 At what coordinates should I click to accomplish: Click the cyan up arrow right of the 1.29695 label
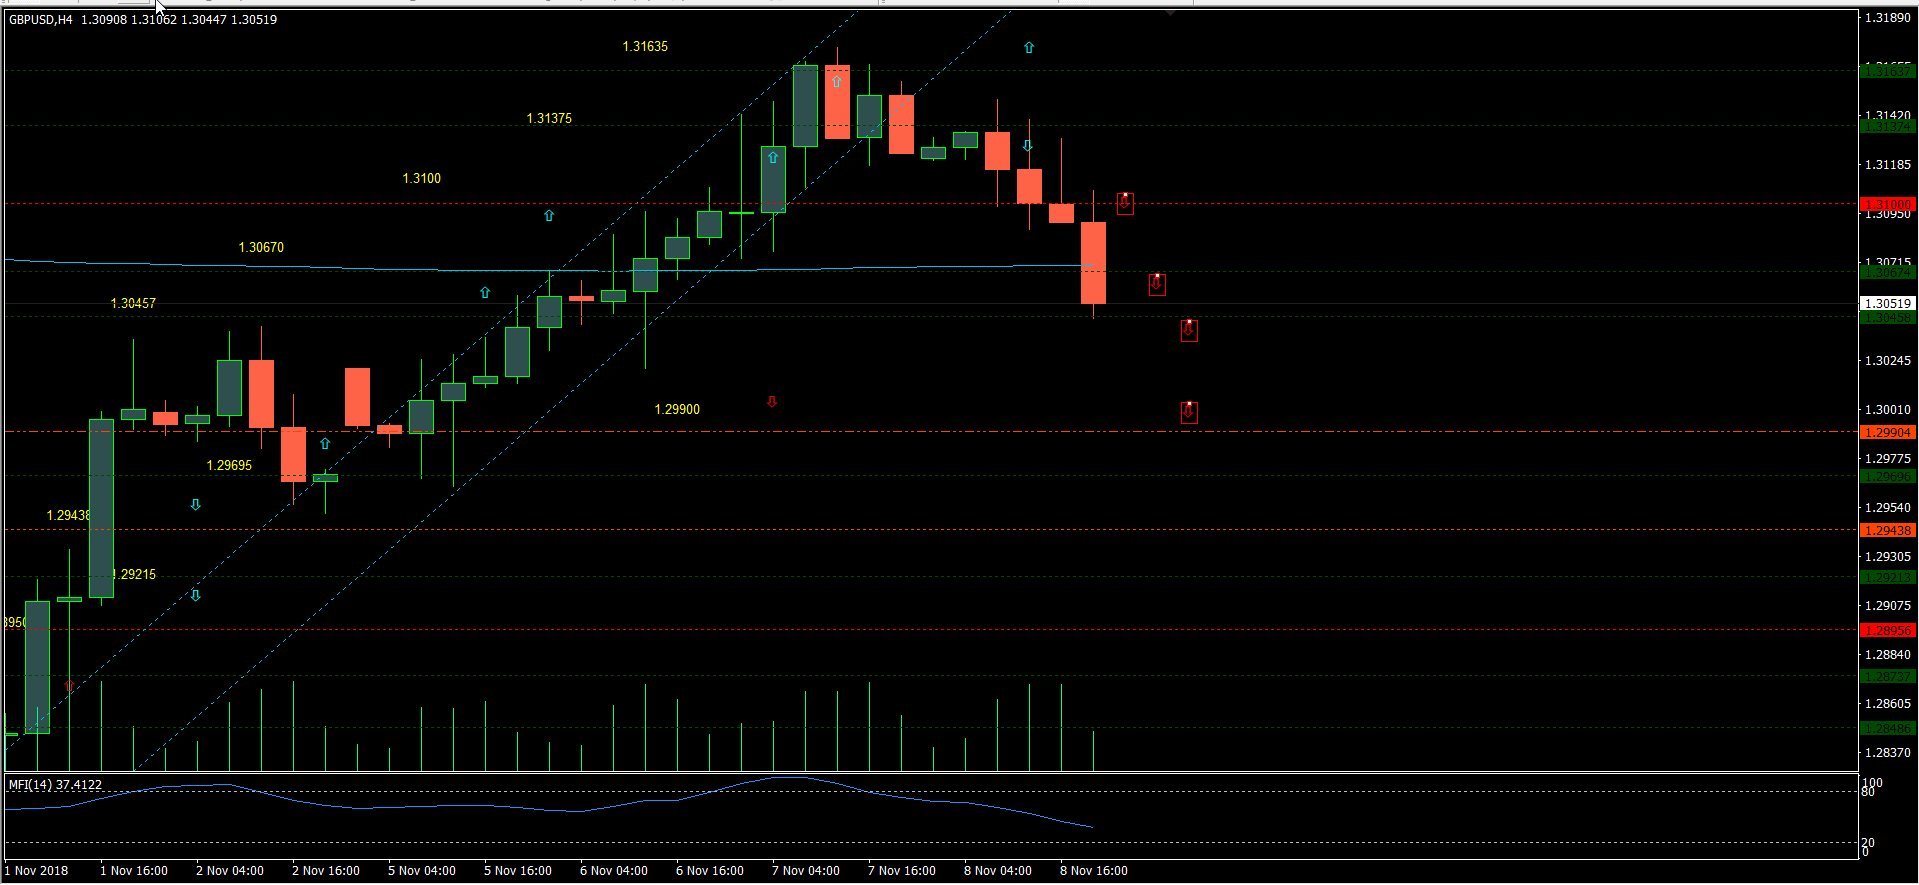325,443
